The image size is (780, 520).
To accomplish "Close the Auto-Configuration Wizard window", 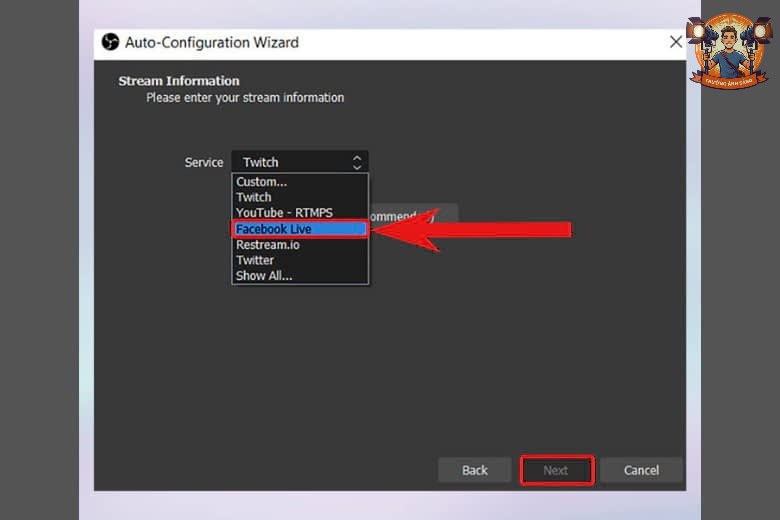I will point(676,42).
